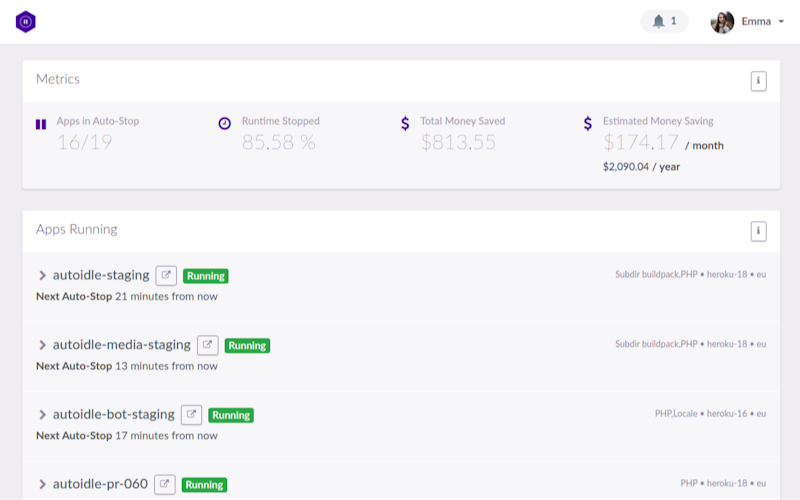The image size is (800, 500).
Task: Click the Apps in Auto-Stop pause icon
Action: point(41,124)
